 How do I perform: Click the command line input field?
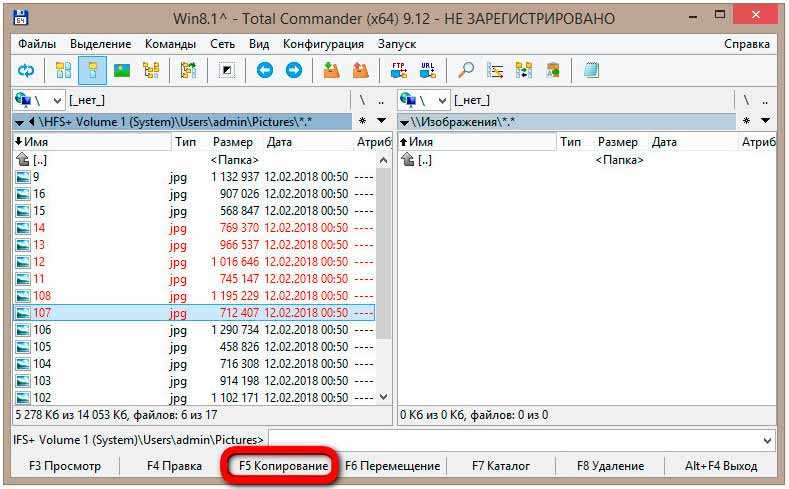(514, 441)
